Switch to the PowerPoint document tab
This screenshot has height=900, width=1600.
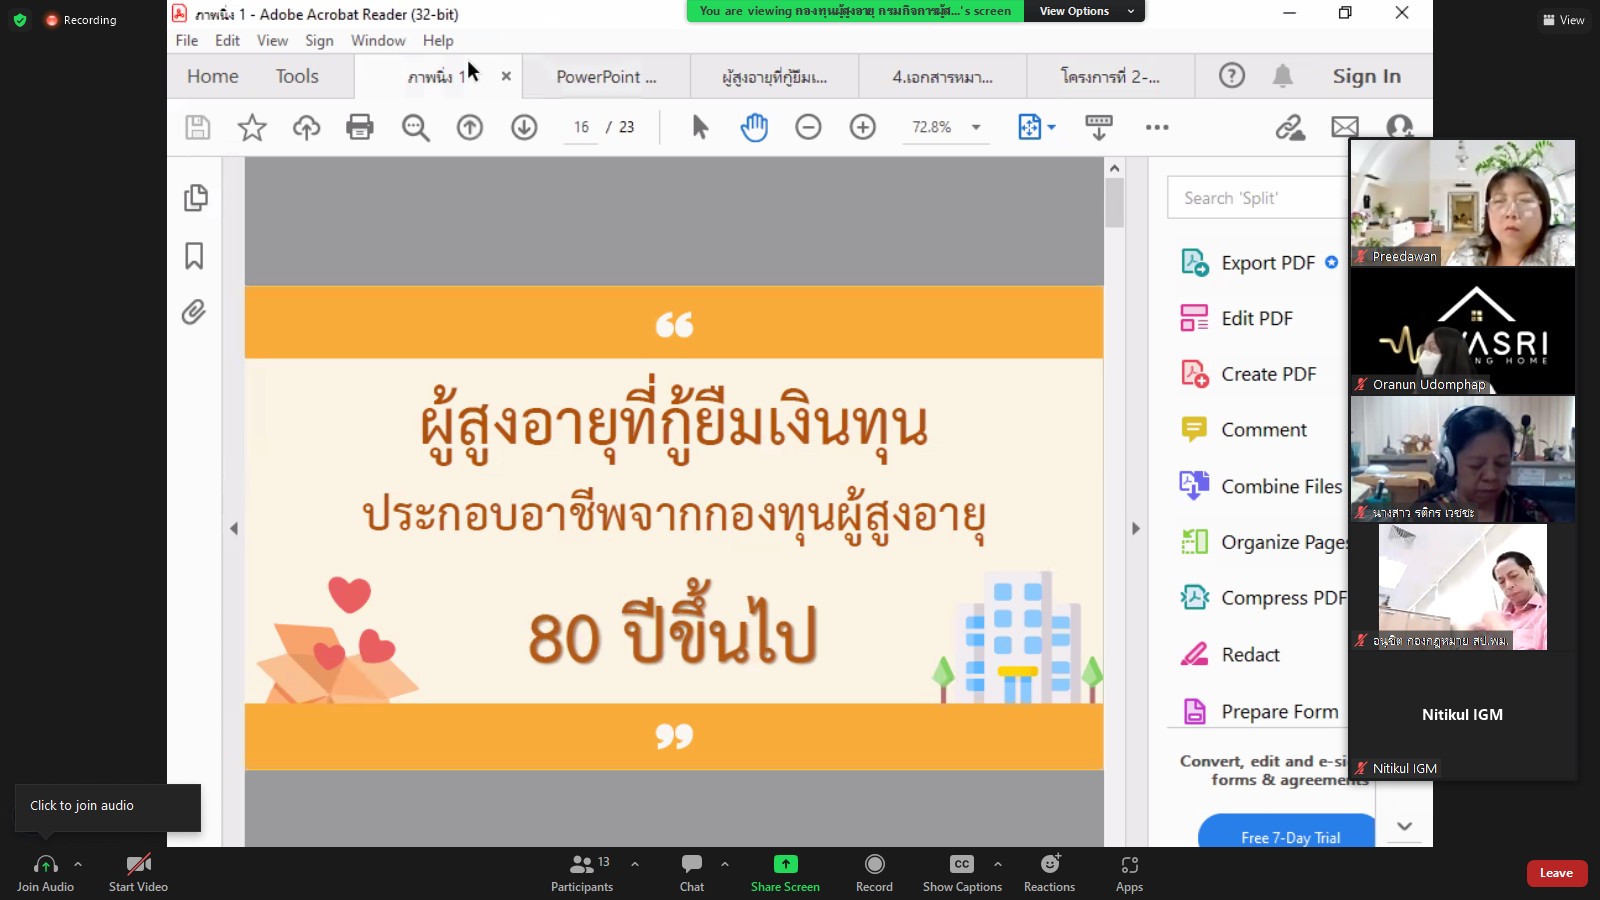(607, 77)
